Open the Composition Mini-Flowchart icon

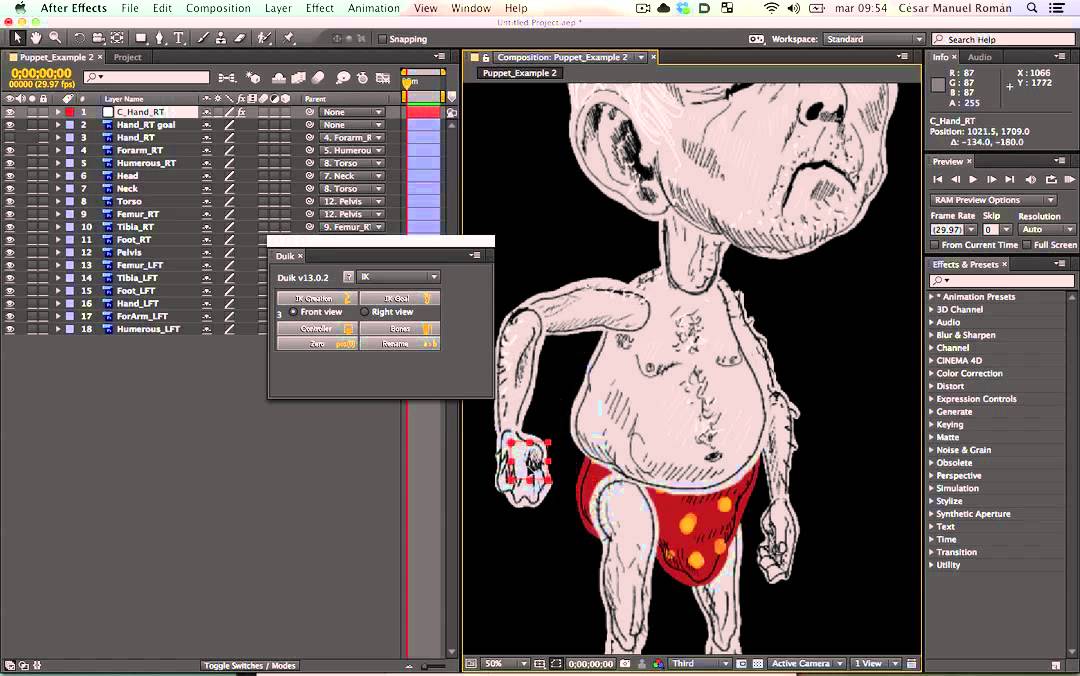[227, 78]
